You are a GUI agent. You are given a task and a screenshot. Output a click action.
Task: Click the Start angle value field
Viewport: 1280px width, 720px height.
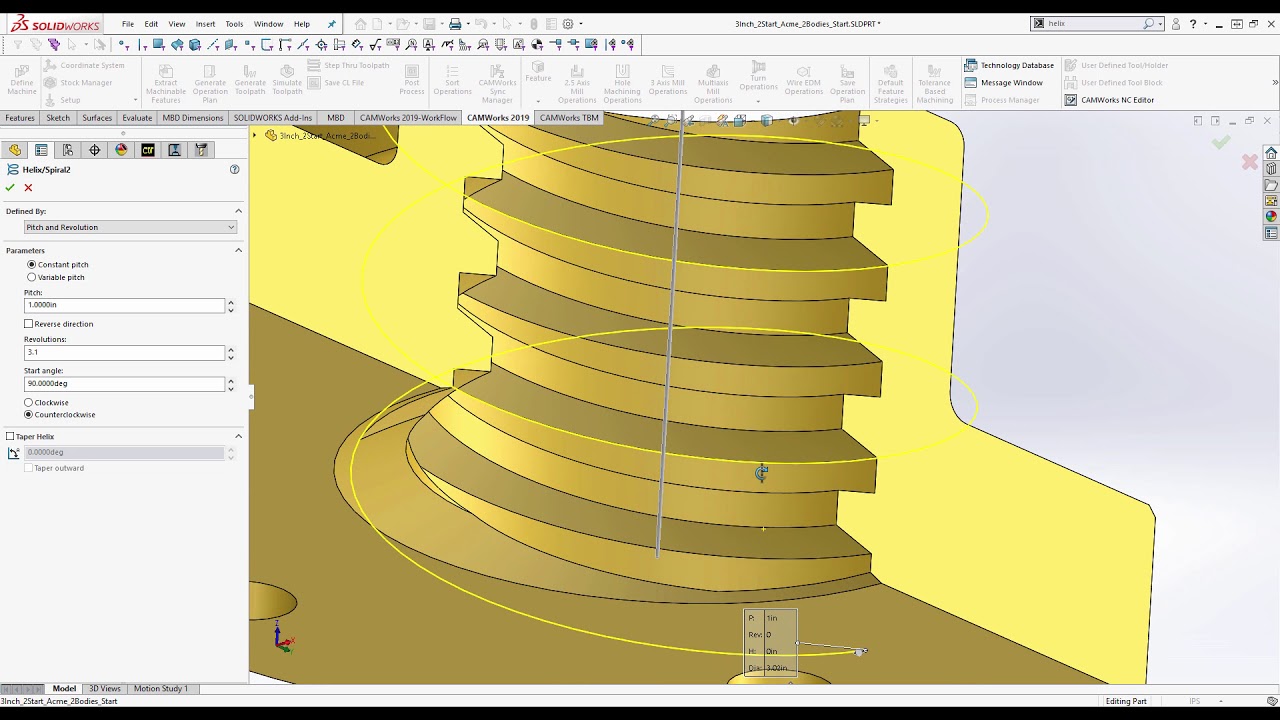(124, 383)
